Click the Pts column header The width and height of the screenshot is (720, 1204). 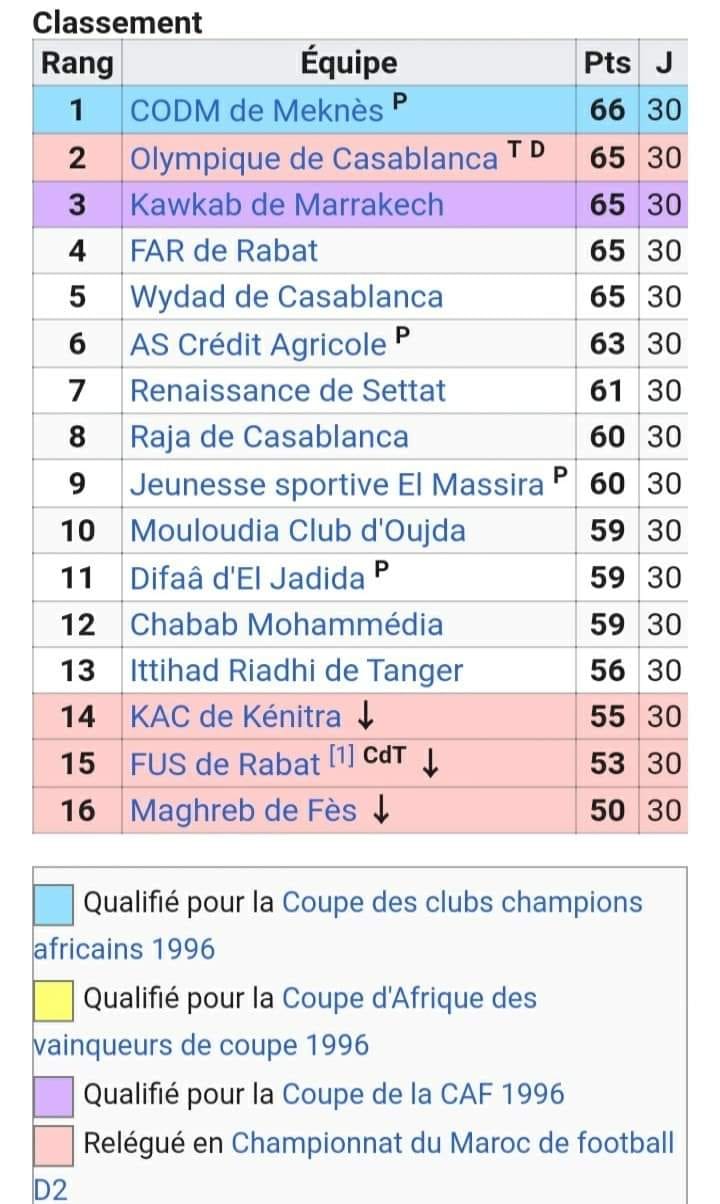pos(607,64)
